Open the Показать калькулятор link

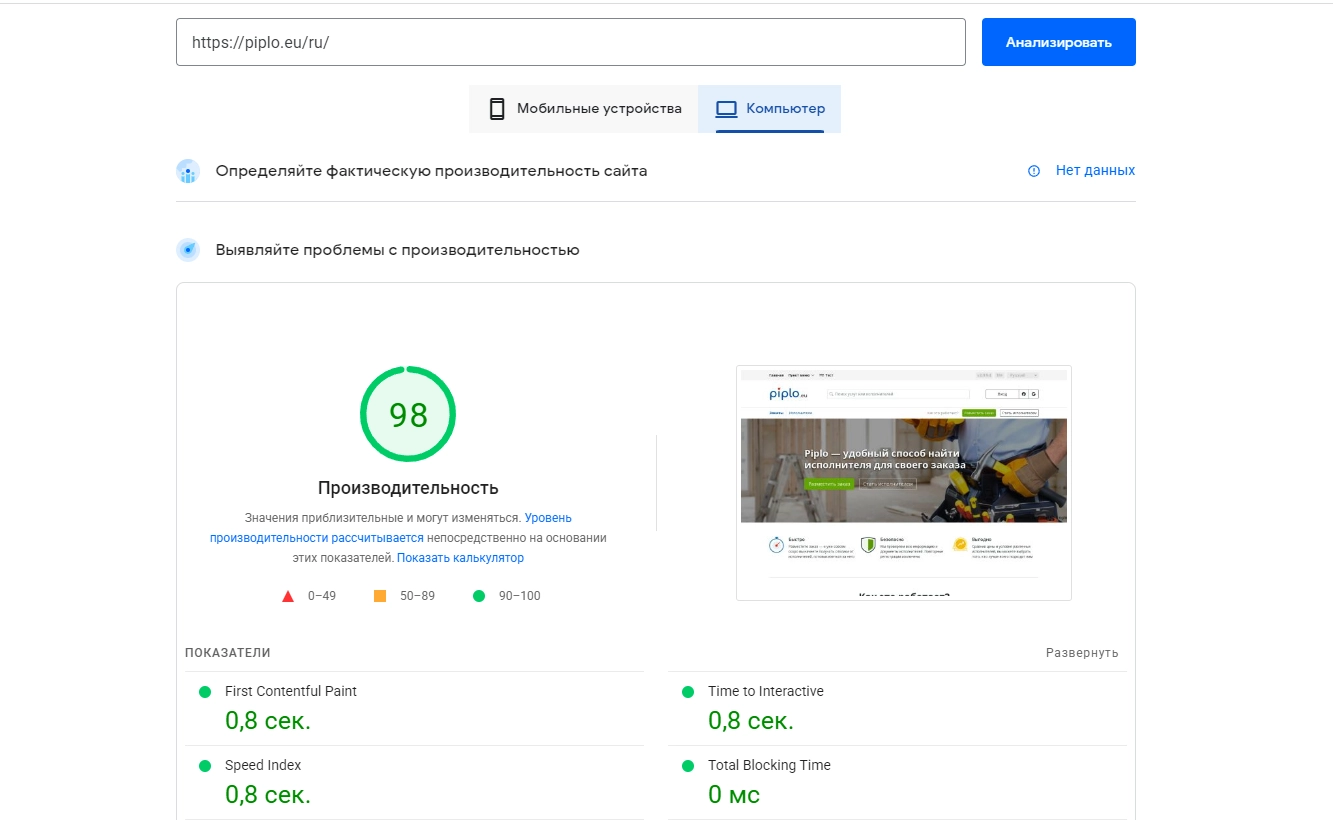coord(460,558)
